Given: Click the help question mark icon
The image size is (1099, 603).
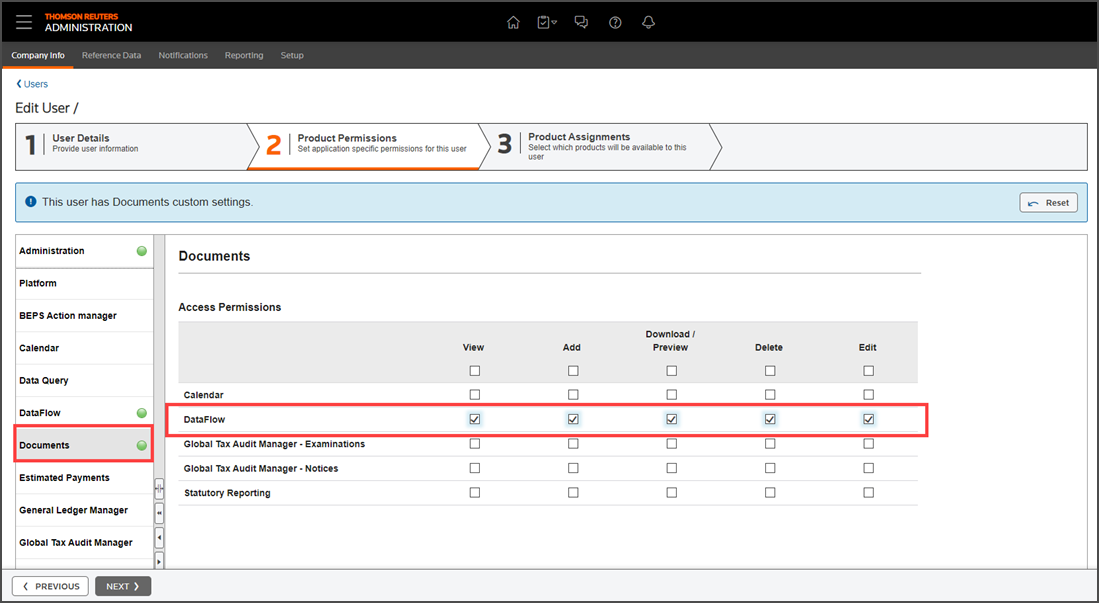Looking at the screenshot, I should tap(615, 22).
